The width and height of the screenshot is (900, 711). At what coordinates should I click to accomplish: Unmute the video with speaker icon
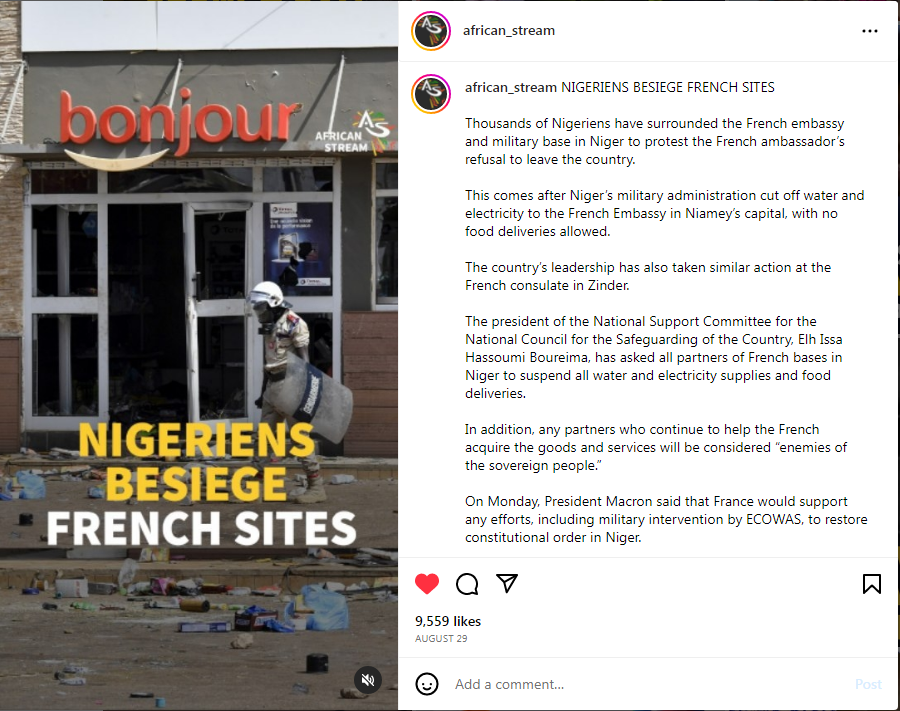(x=368, y=680)
